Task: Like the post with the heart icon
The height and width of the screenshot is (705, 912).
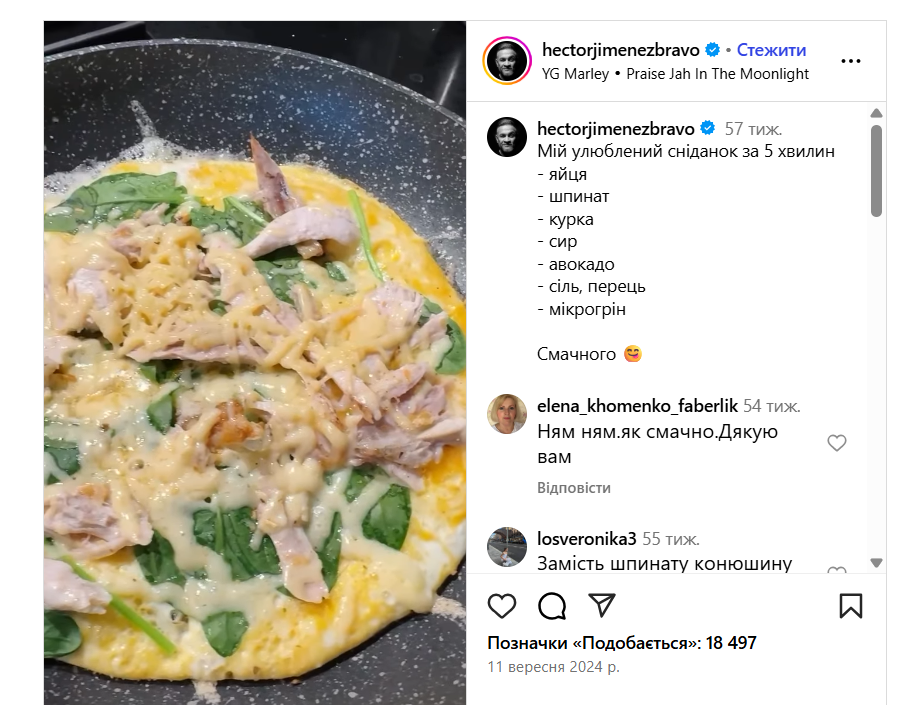Action: (502, 606)
